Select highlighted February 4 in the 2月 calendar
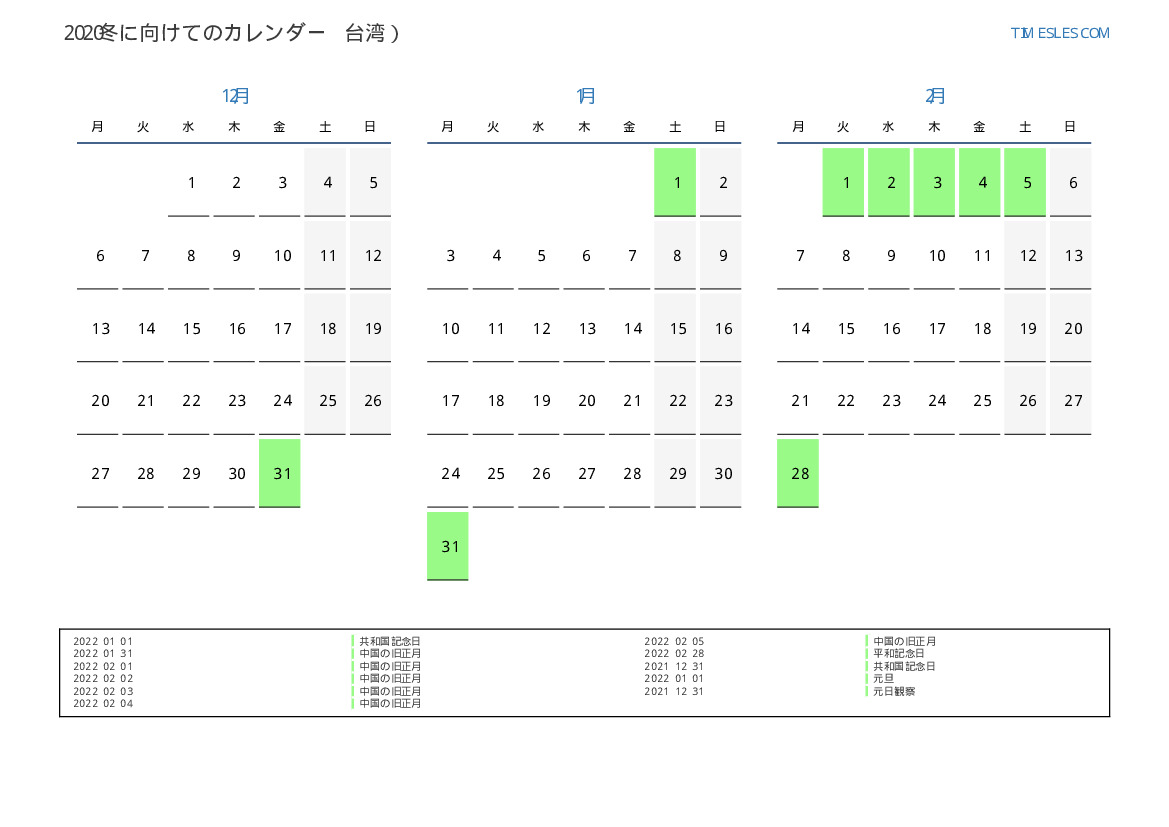Image resolution: width=1169 pixels, height=827 pixels. click(980, 183)
